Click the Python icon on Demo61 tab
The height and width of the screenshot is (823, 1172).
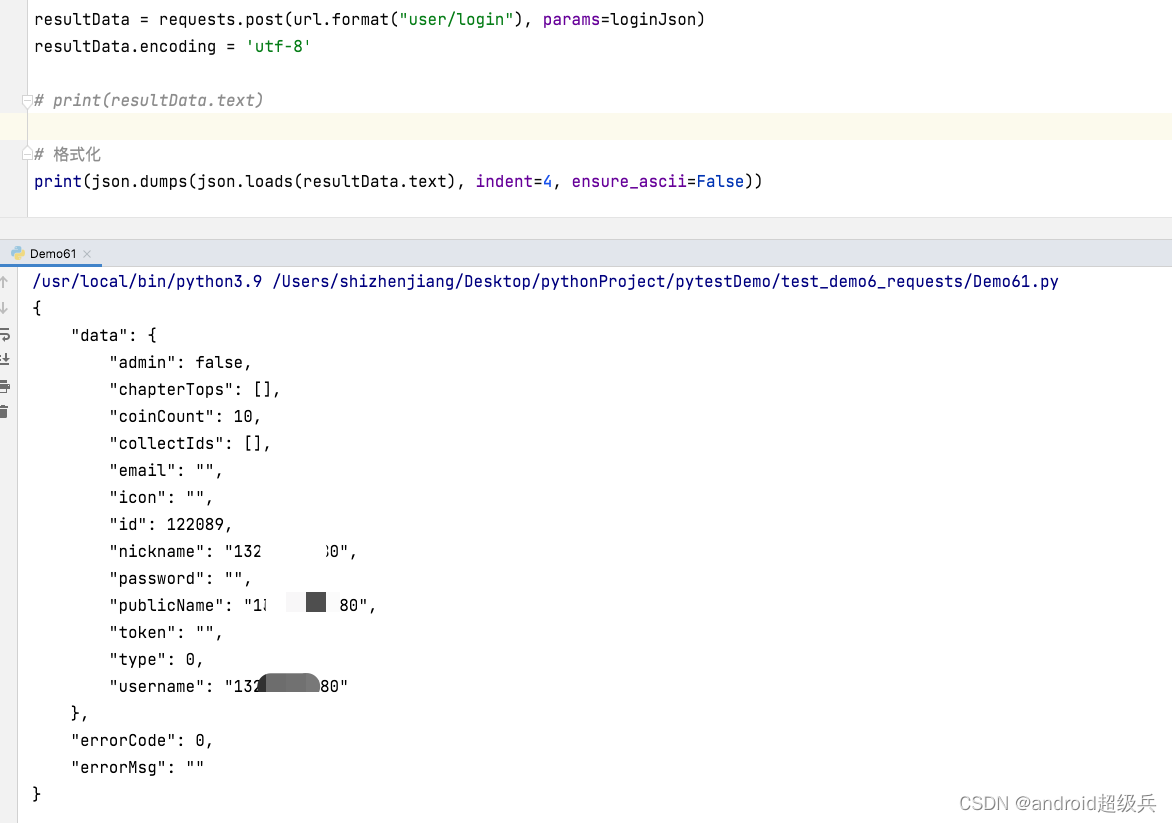18,253
